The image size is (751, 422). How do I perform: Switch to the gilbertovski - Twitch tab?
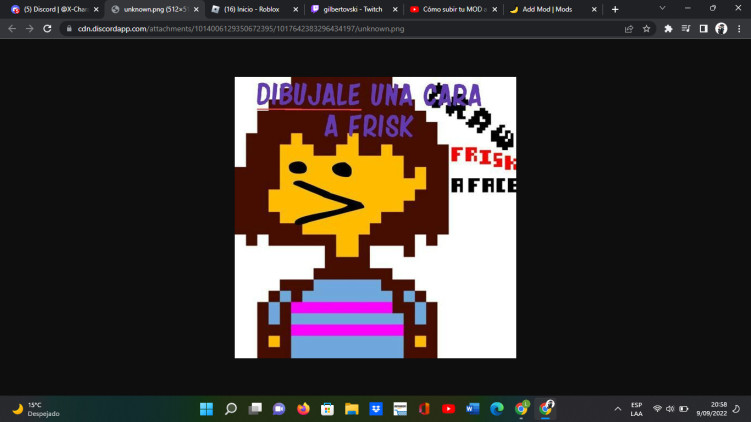point(352,9)
